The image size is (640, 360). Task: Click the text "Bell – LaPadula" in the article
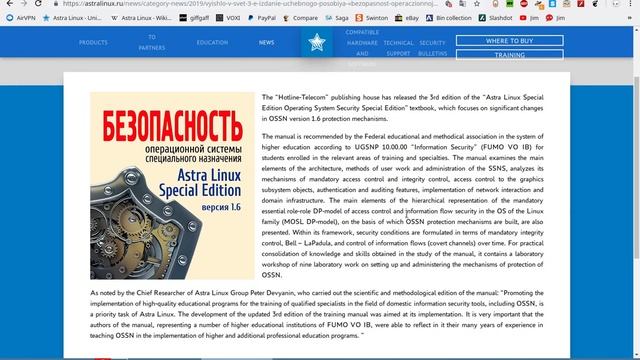(x=309, y=243)
